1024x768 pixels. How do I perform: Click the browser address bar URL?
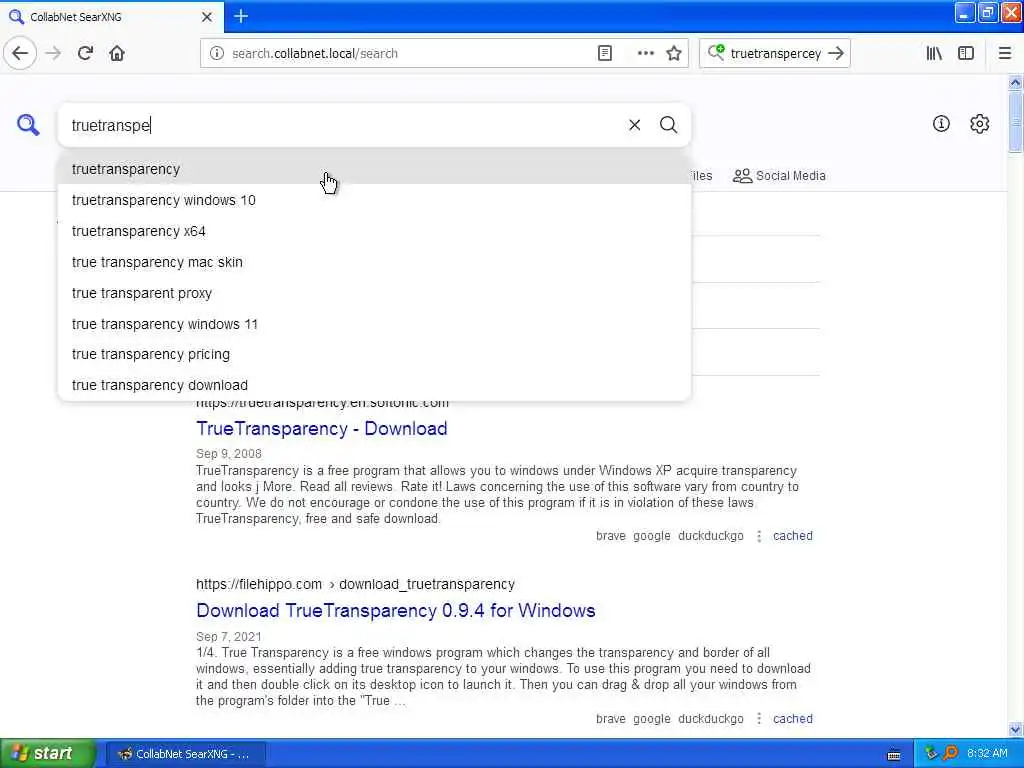[x=315, y=54]
